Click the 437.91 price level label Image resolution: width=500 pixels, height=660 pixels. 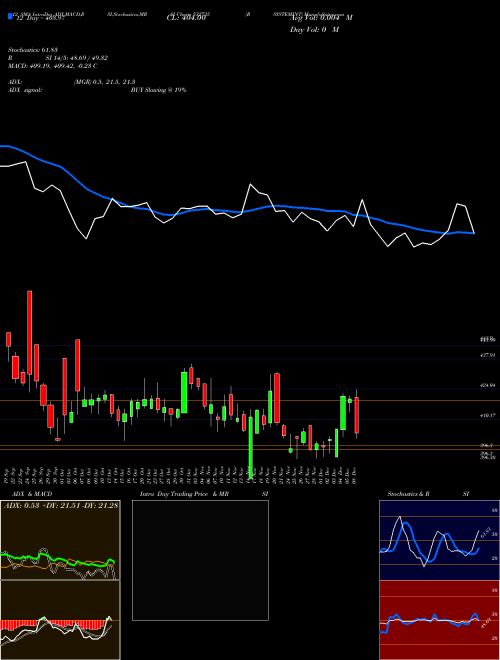pyautogui.click(x=487, y=355)
